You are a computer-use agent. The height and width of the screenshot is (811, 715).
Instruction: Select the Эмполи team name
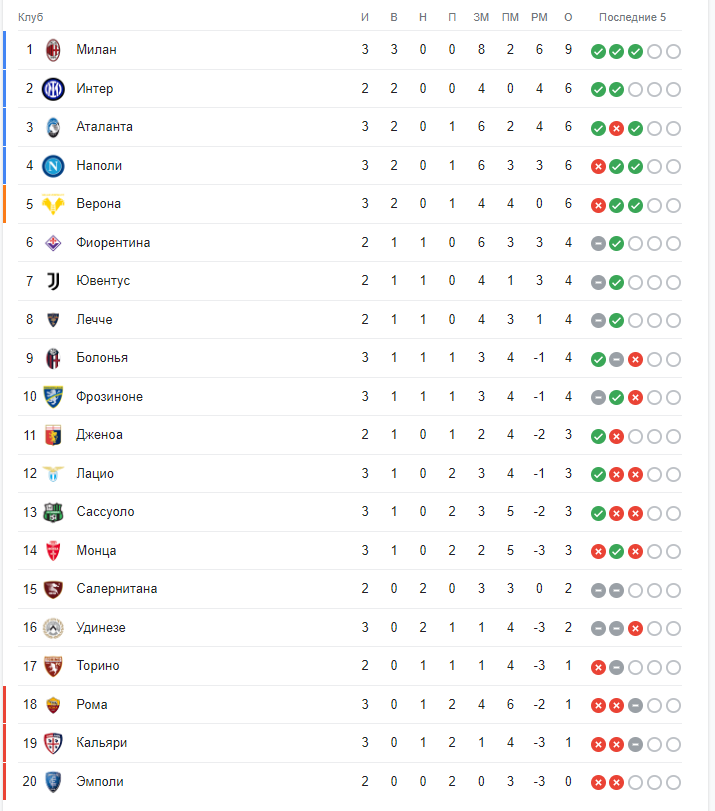pos(100,782)
